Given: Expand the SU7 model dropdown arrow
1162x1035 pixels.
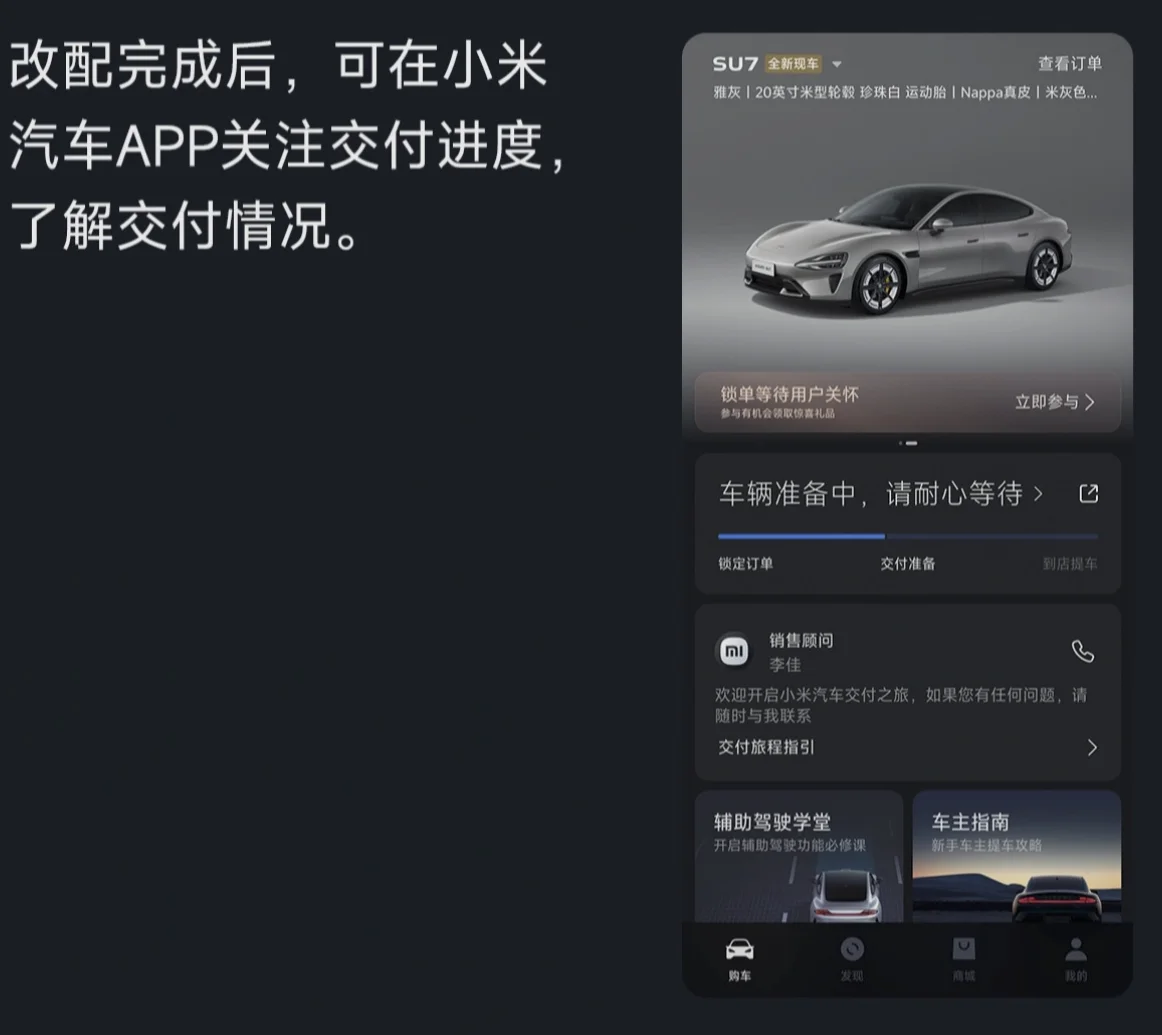Looking at the screenshot, I should coord(837,64).
